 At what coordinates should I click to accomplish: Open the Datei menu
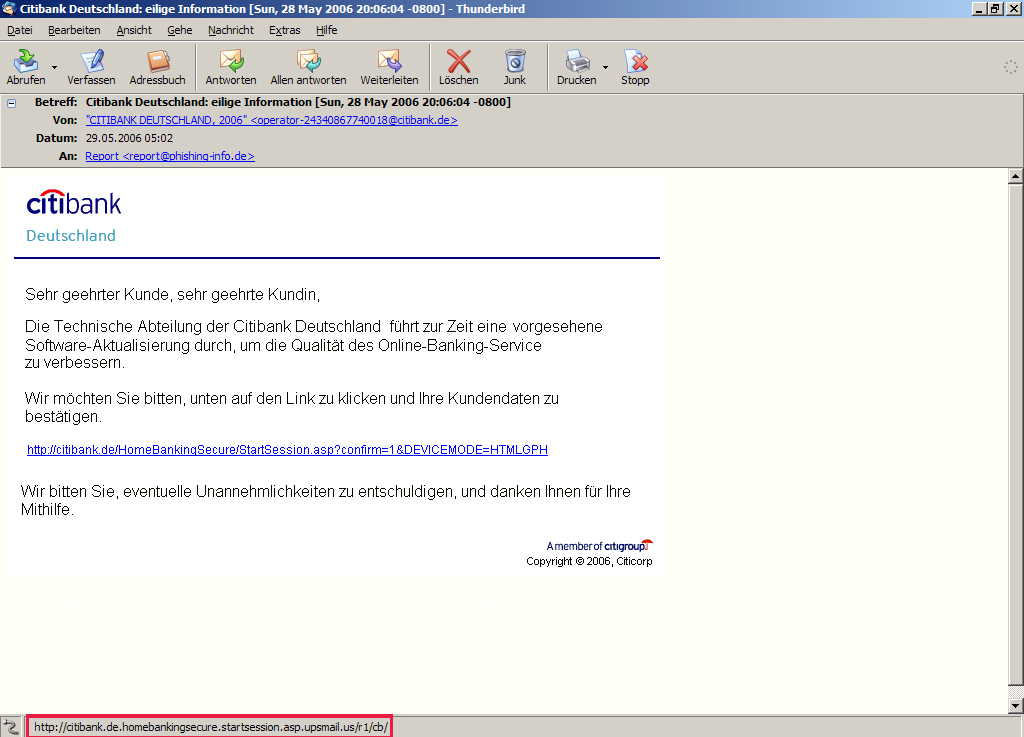pyautogui.click(x=20, y=30)
